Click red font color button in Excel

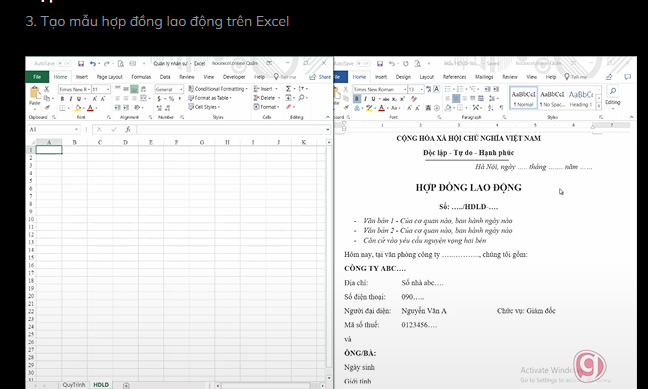pyautogui.click(x=90, y=108)
